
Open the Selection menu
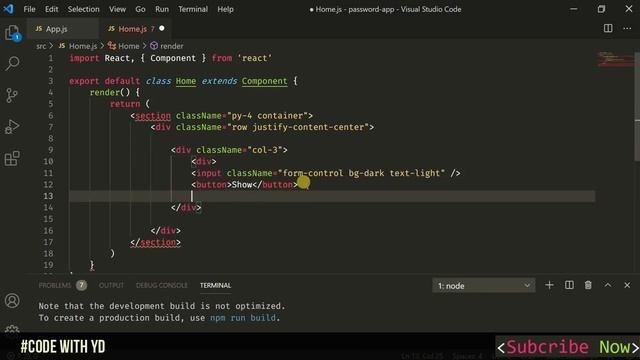83,9
